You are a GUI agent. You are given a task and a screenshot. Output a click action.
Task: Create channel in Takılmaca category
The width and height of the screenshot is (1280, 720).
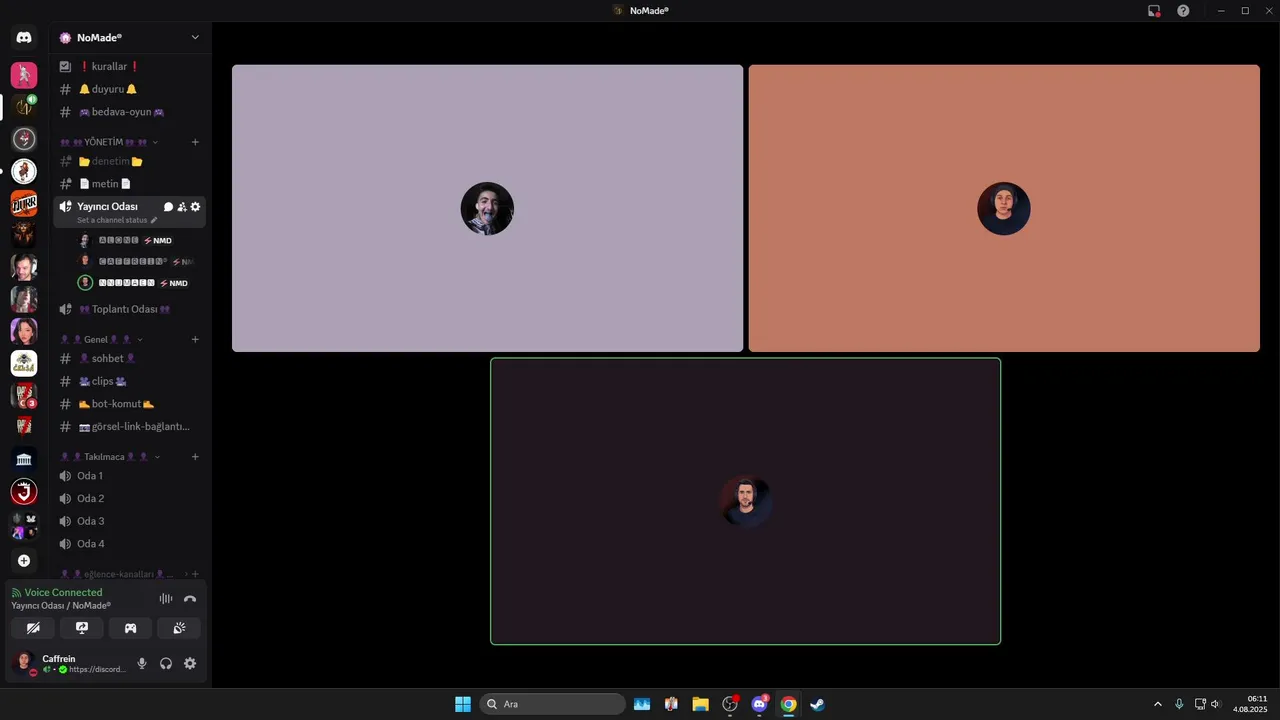pyautogui.click(x=195, y=456)
